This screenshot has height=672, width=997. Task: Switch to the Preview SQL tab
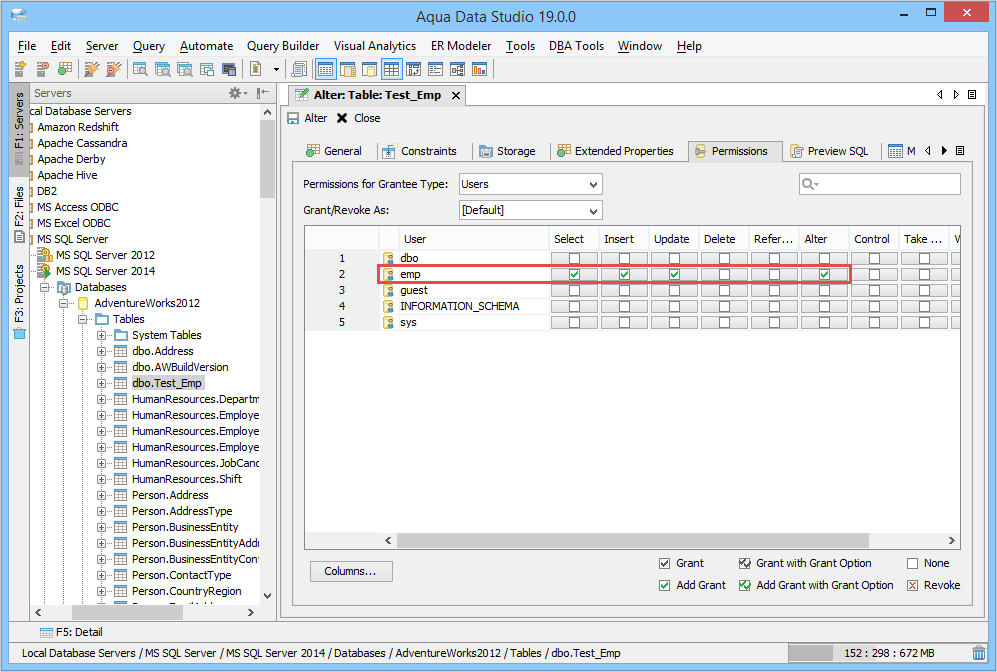point(829,151)
